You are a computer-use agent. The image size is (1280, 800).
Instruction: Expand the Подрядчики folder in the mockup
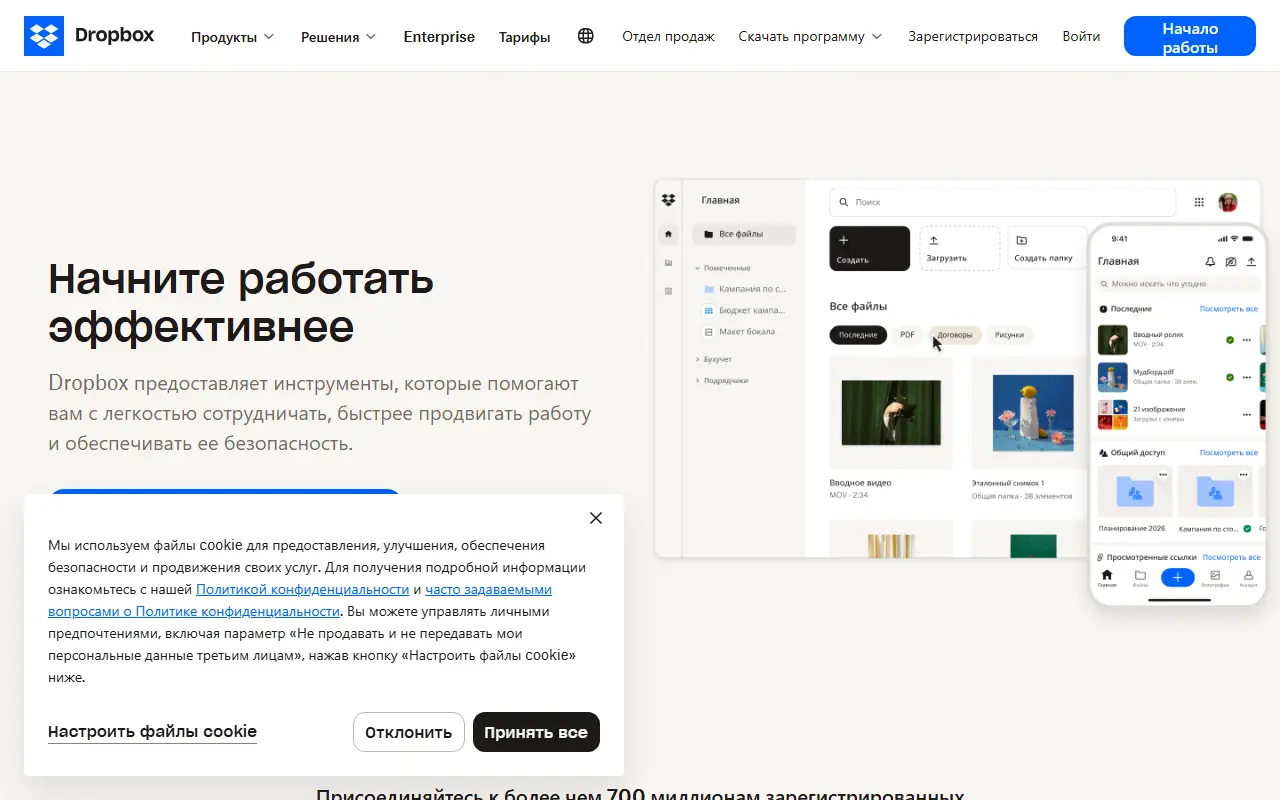pos(722,380)
